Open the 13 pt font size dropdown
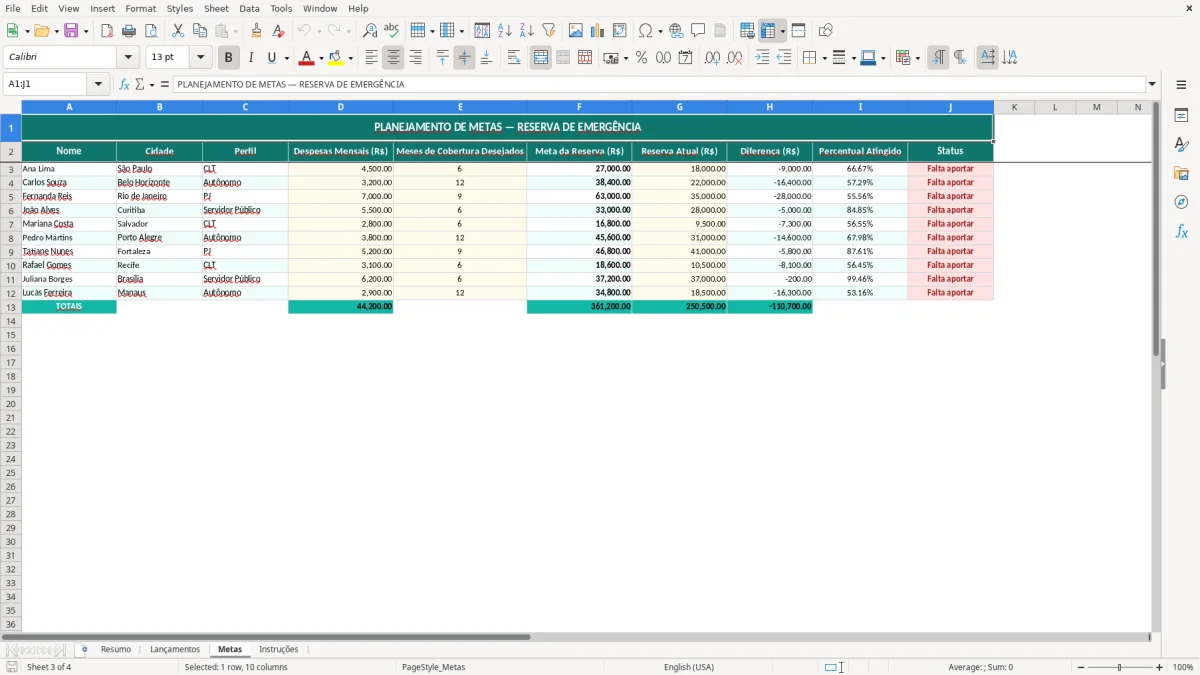Image resolution: width=1200 pixels, height=675 pixels. point(200,58)
